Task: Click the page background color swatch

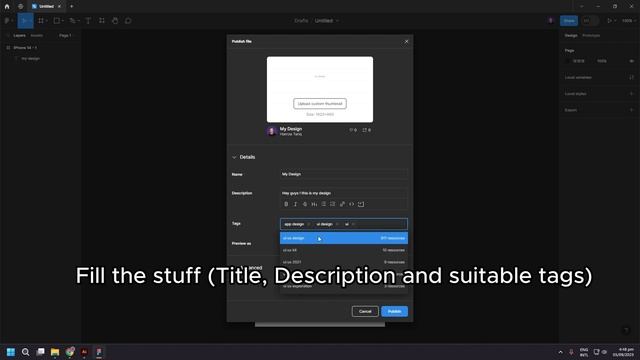Action: [x=568, y=61]
